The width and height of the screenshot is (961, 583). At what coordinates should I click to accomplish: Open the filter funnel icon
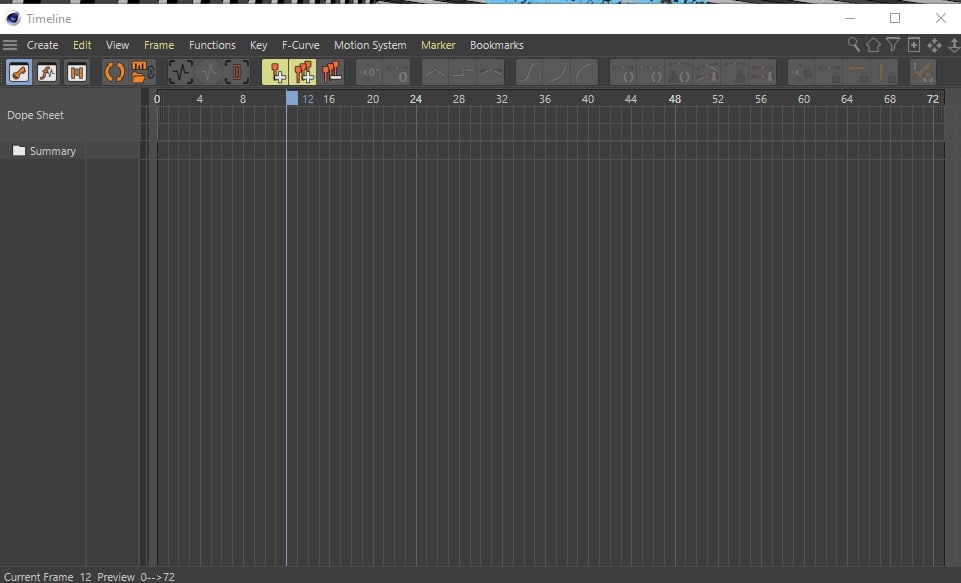[x=893, y=45]
